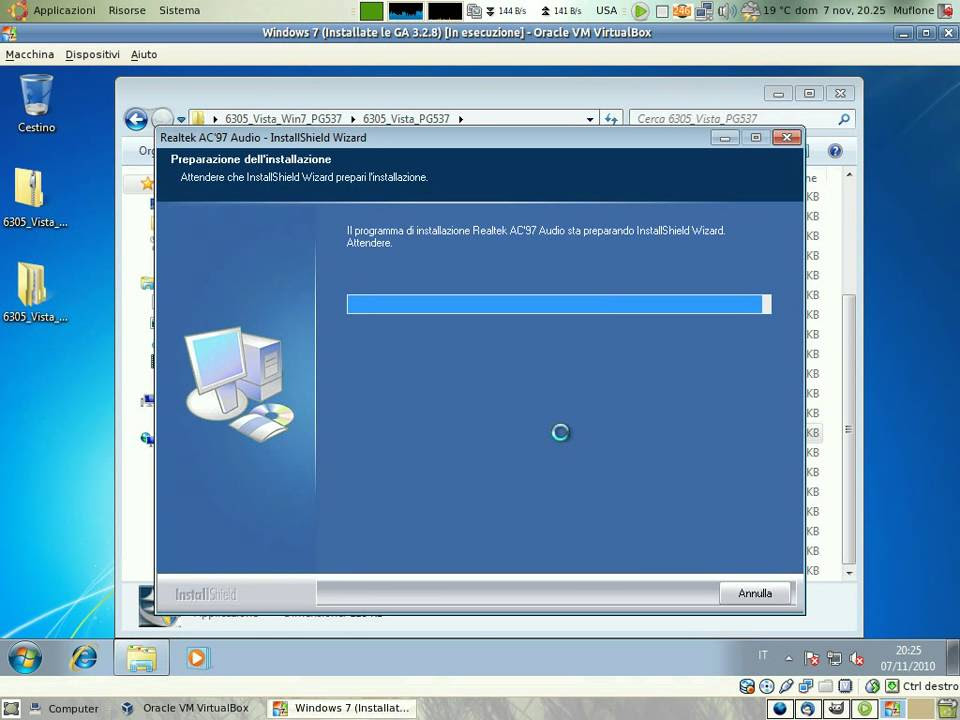
Task: Click VirtualBox hard disk activity icon
Action: point(747,686)
